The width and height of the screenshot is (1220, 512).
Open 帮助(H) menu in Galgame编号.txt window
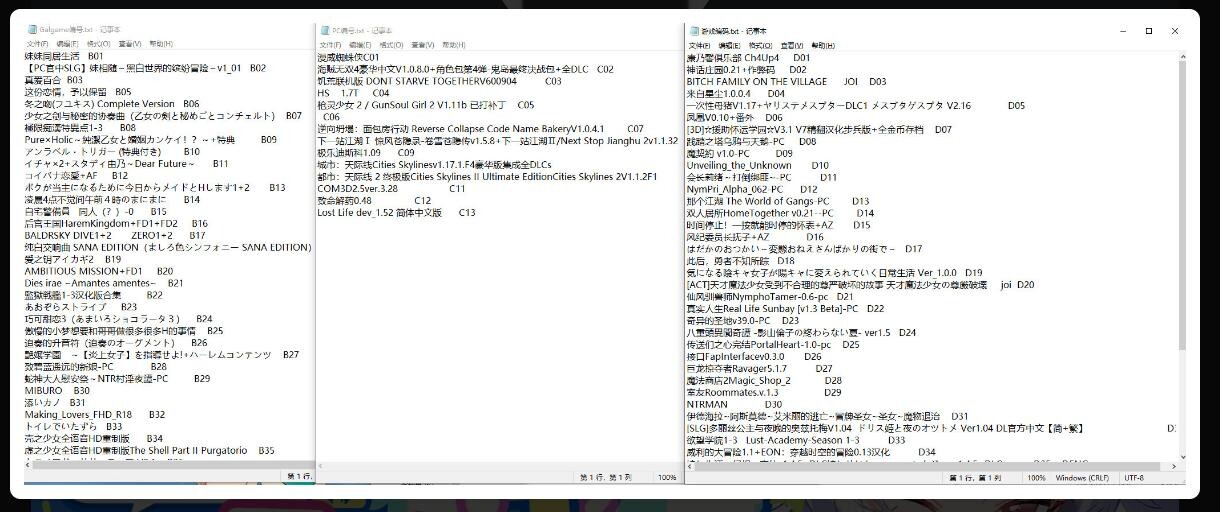pos(160,44)
